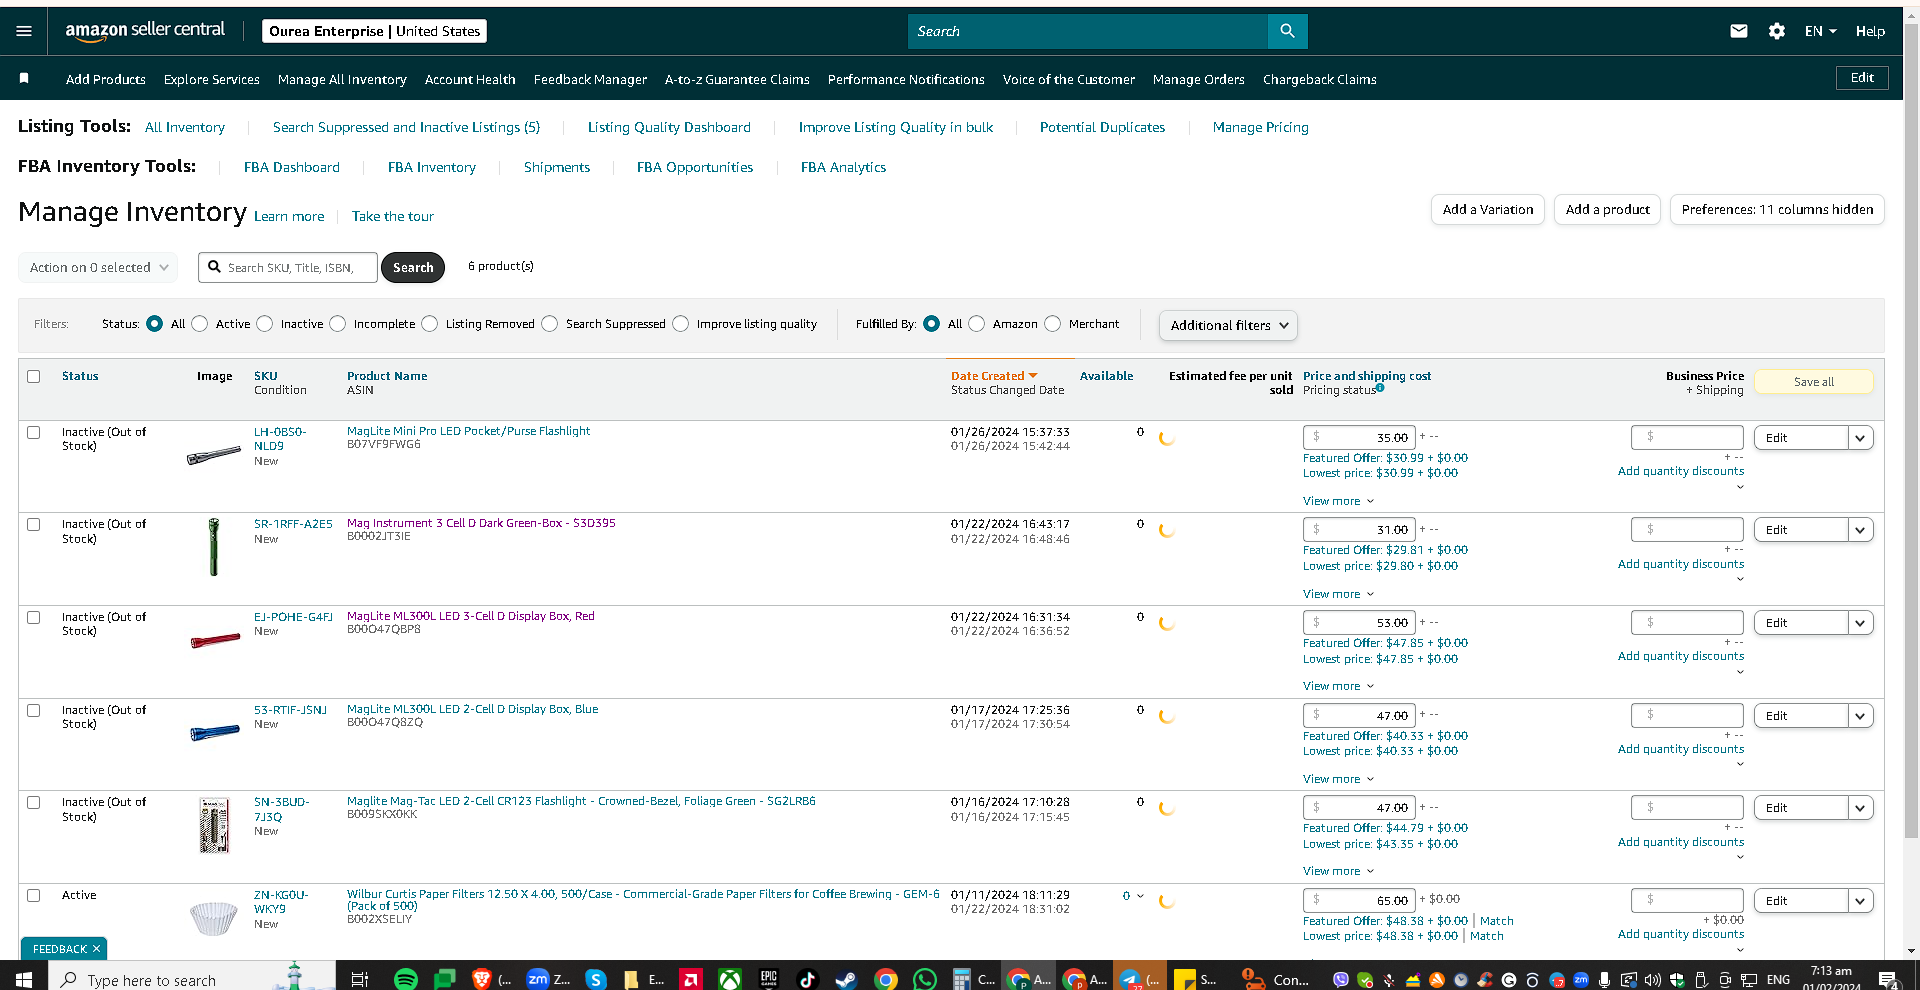Click Business Price field for ML300L Blue
This screenshot has height=990, width=1920.
point(1687,716)
